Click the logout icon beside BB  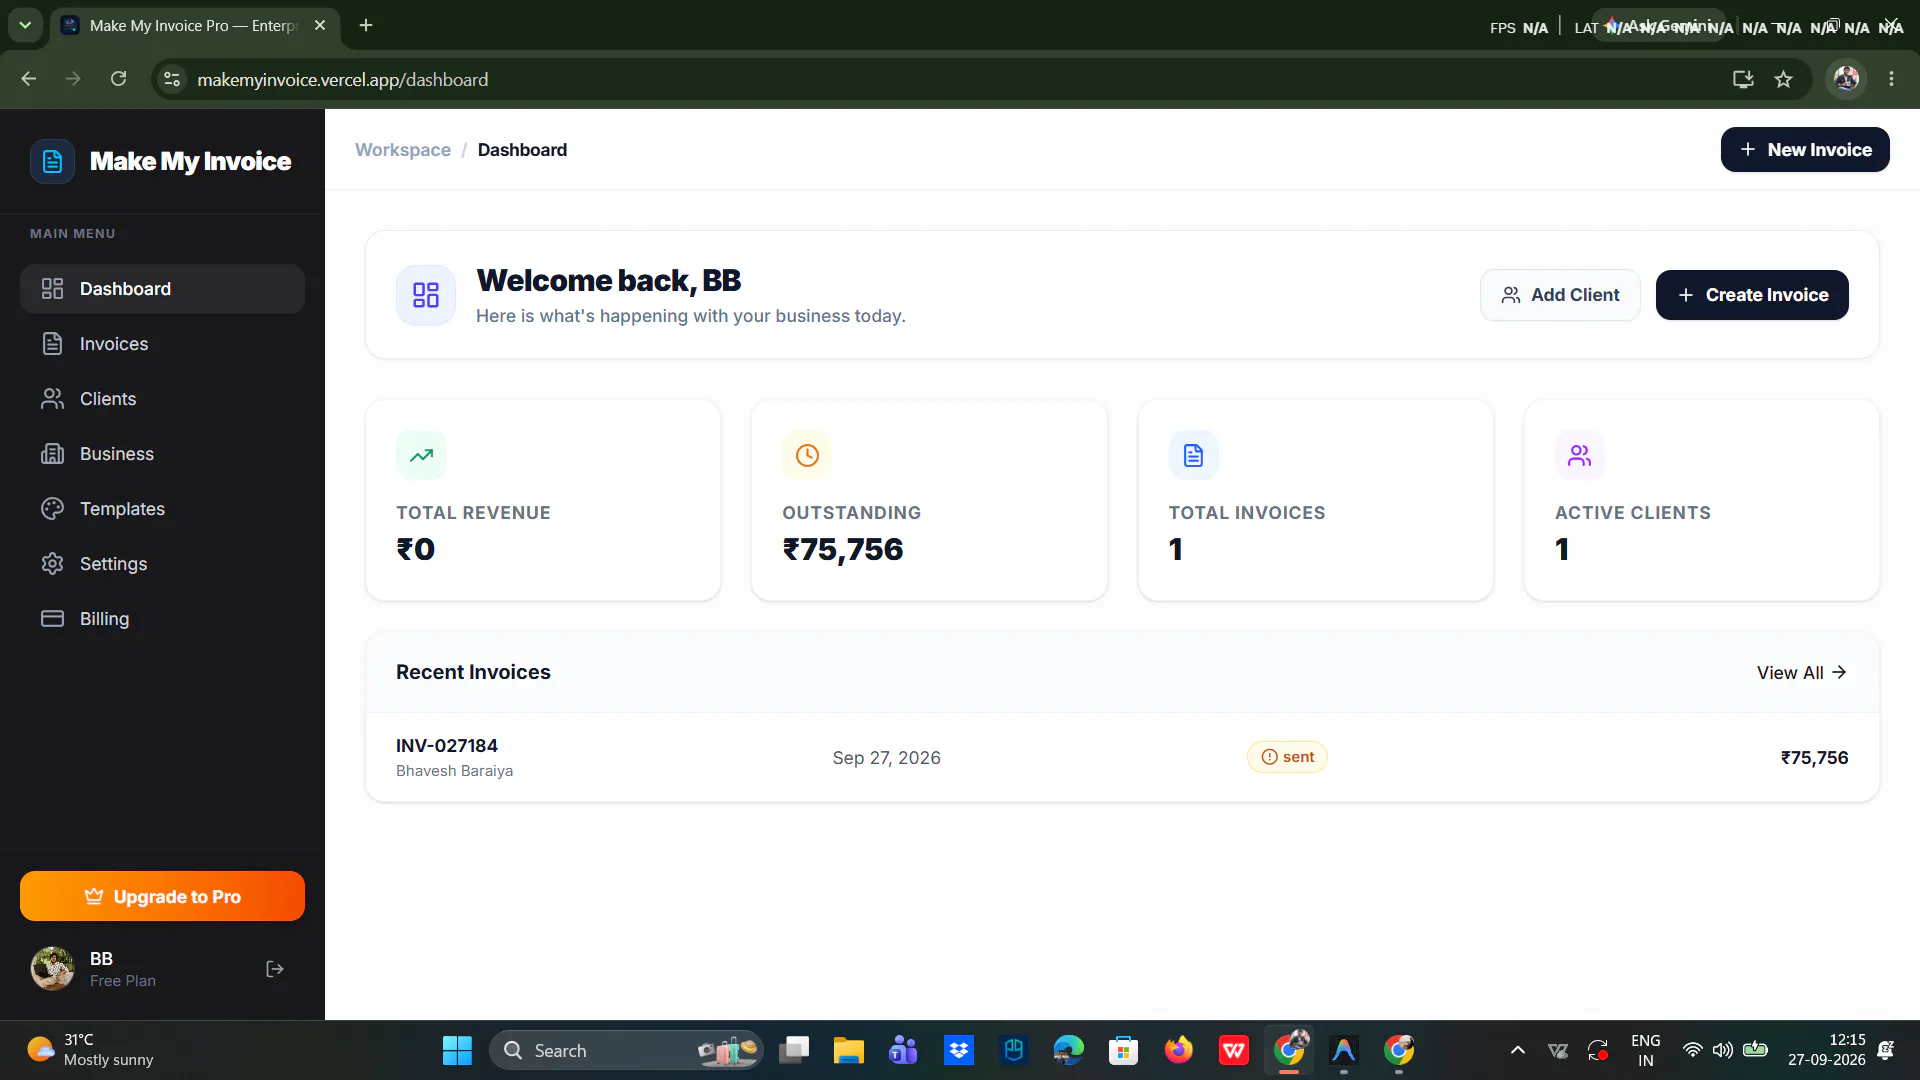click(x=275, y=969)
